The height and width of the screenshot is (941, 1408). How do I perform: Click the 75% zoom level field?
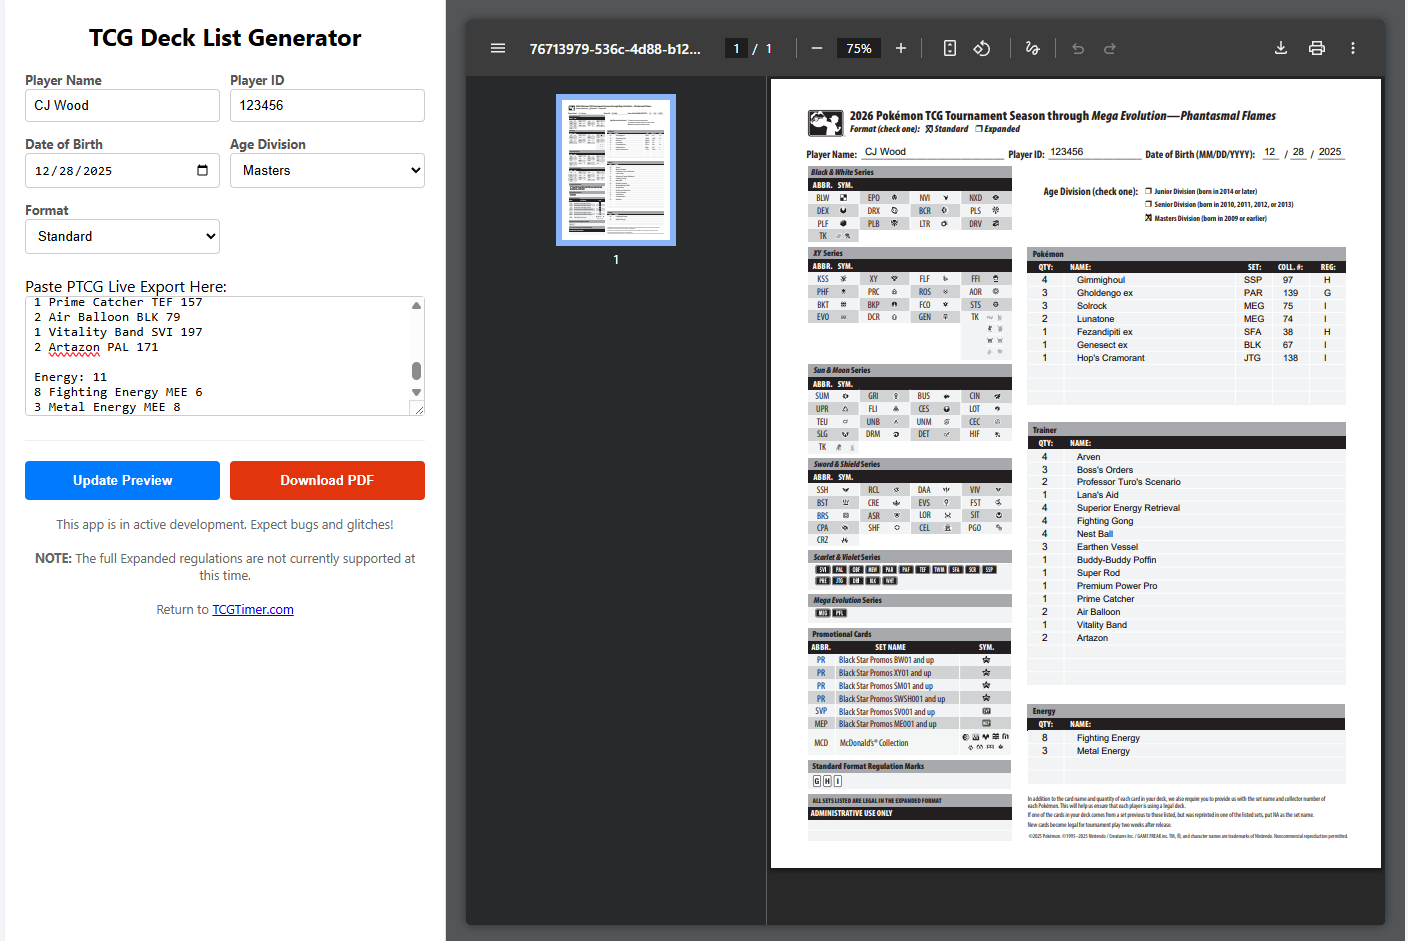click(859, 48)
